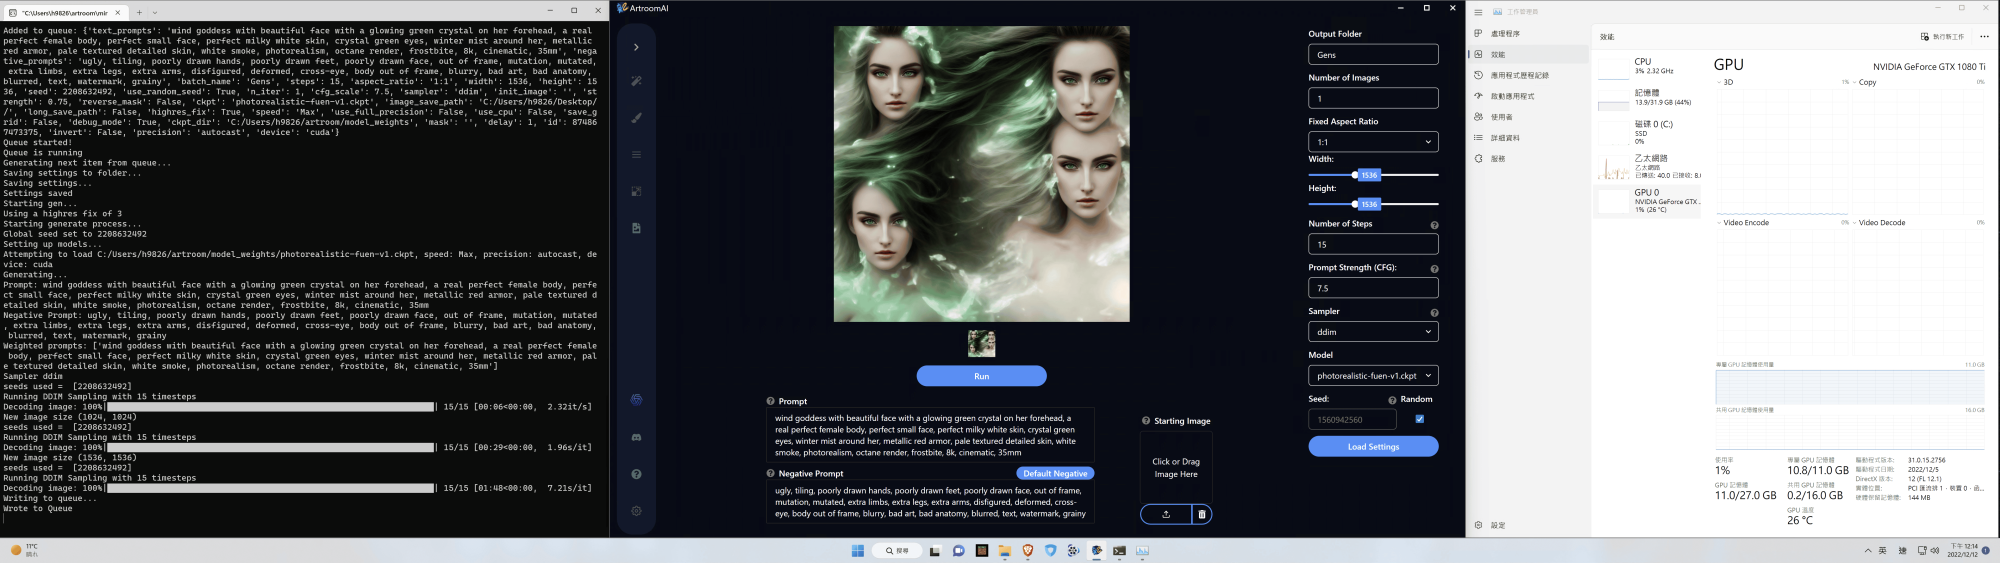Toggle the Random seed checkbox
Image resolution: width=2000 pixels, height=563 pixels.
[1419, 419]
